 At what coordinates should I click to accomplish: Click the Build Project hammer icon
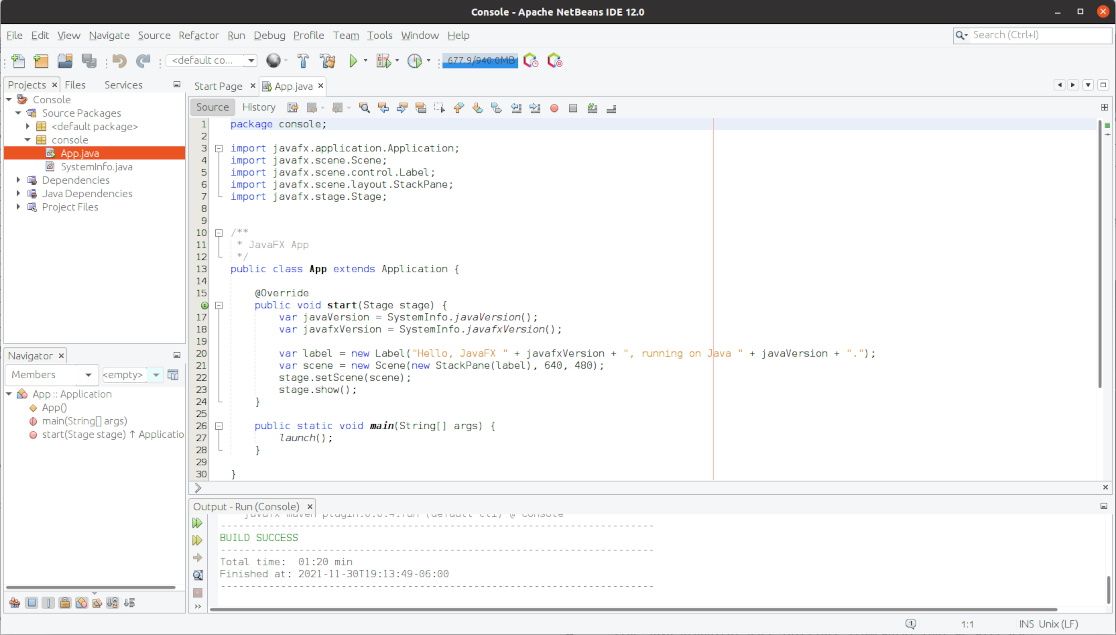coord(303,61)
